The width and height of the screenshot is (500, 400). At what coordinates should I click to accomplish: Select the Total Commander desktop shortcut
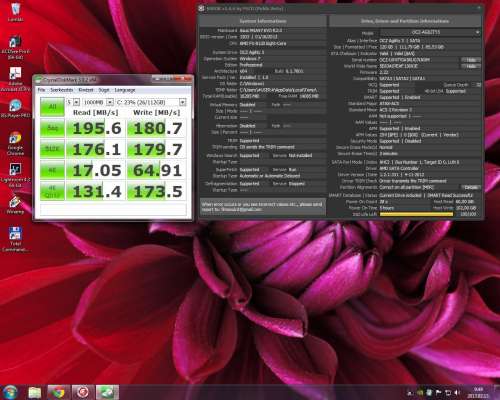(15, 239)
